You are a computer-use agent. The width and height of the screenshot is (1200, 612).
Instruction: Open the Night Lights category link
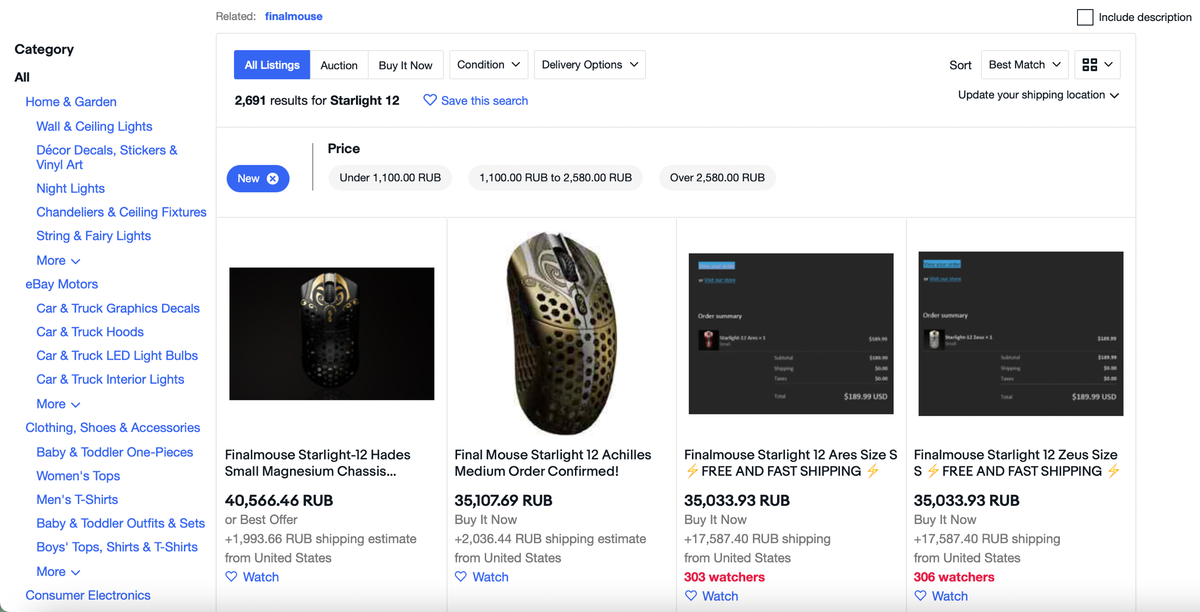pos(70,189)
